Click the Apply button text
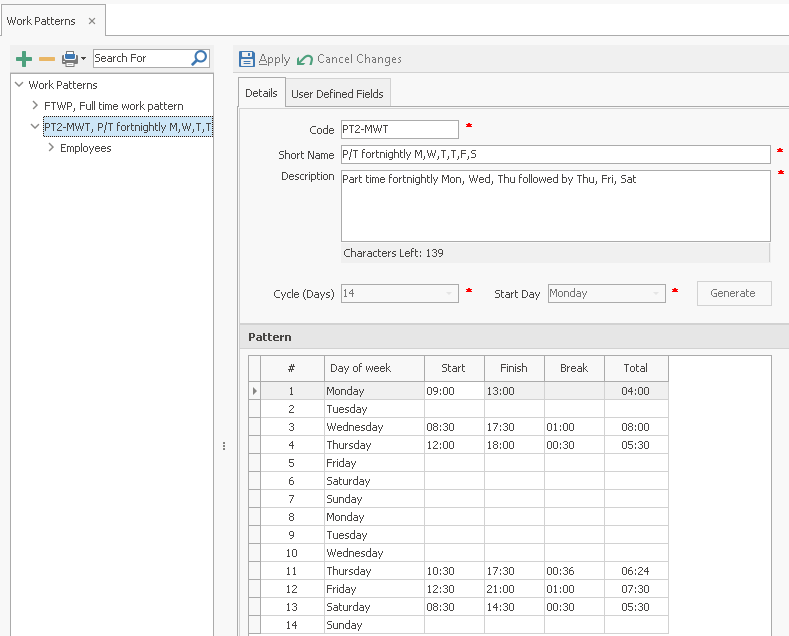The height and width of the screenshot is (636, 789). click(x=274, y=59)
